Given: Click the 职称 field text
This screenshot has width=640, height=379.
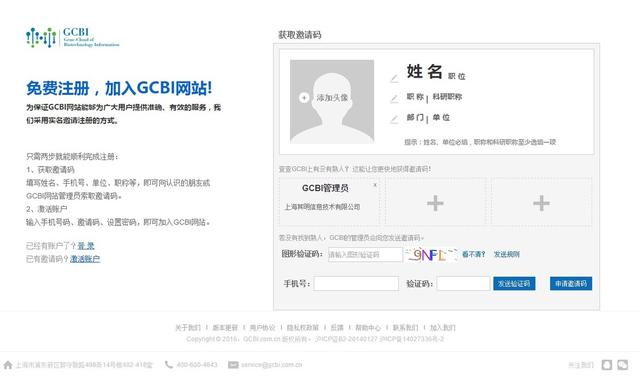Looking at the screenshot, I should pos(415,97).
